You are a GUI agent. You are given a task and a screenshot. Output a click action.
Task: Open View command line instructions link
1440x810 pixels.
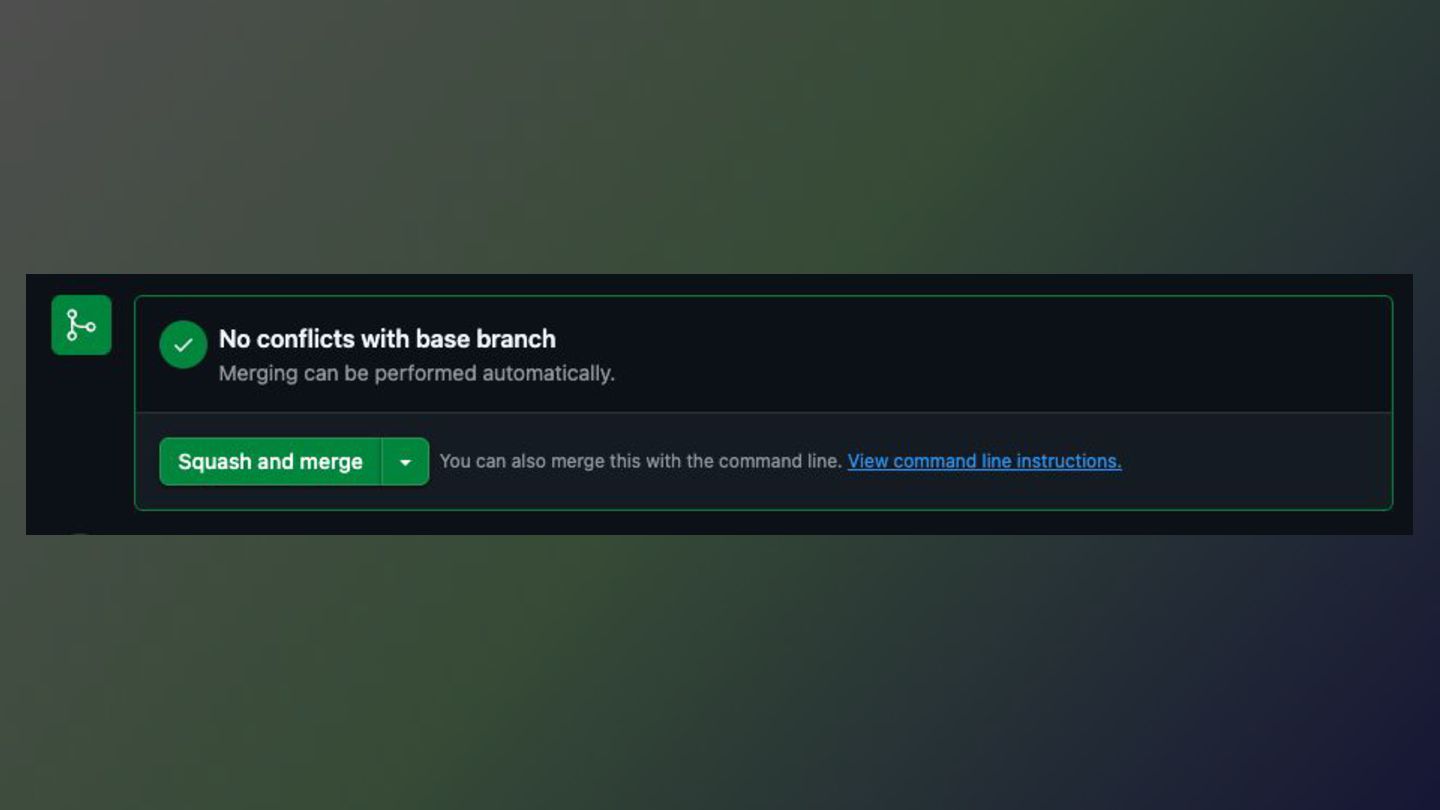984,461
